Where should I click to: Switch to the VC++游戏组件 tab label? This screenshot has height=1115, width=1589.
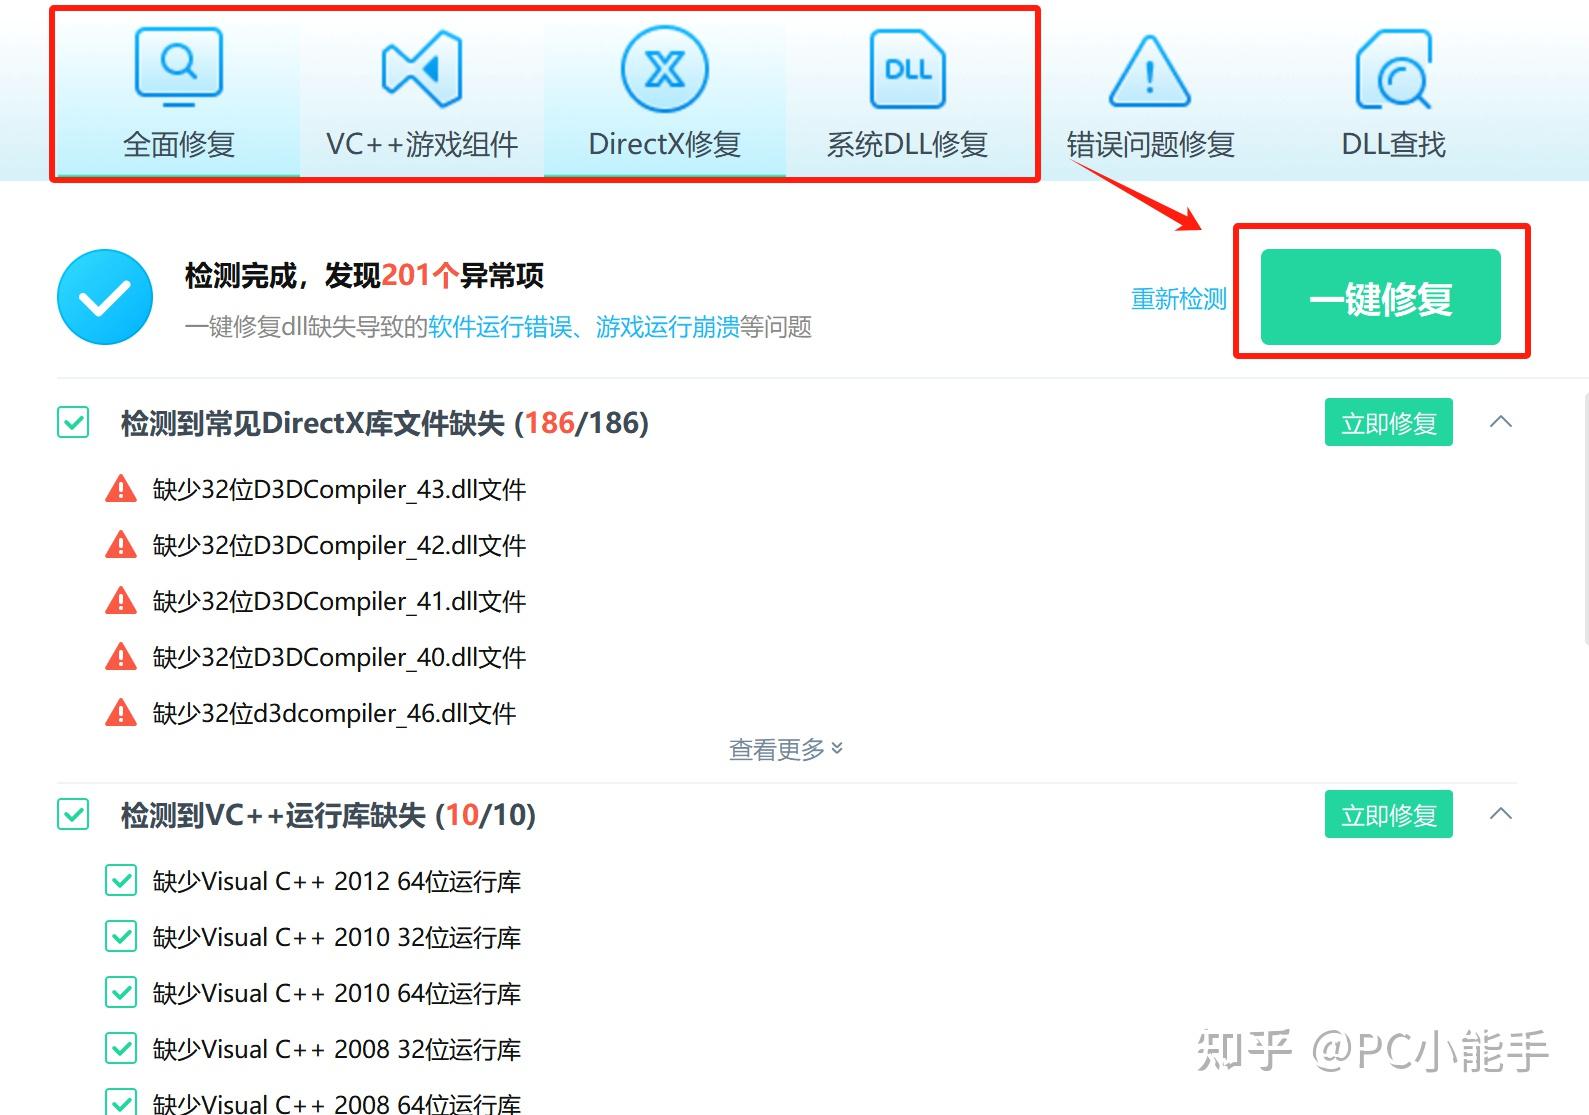click(x=422, y=145)
